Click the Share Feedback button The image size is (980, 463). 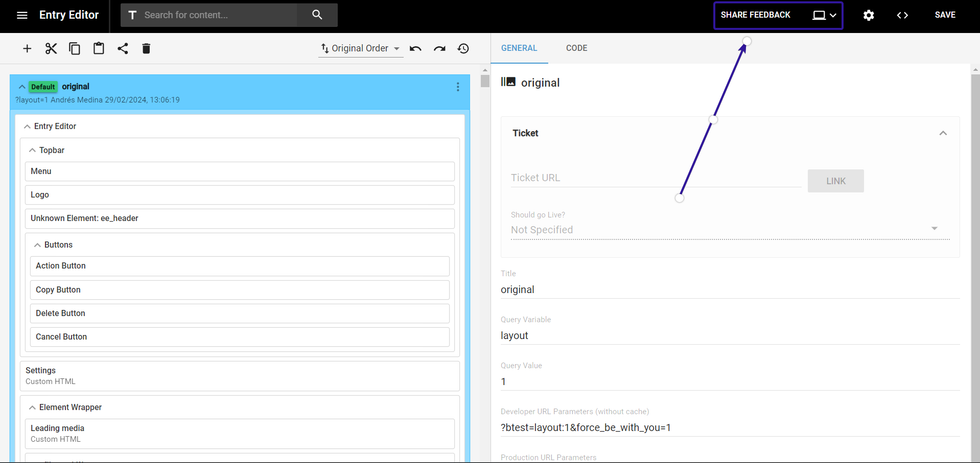[x=755, y=16]
